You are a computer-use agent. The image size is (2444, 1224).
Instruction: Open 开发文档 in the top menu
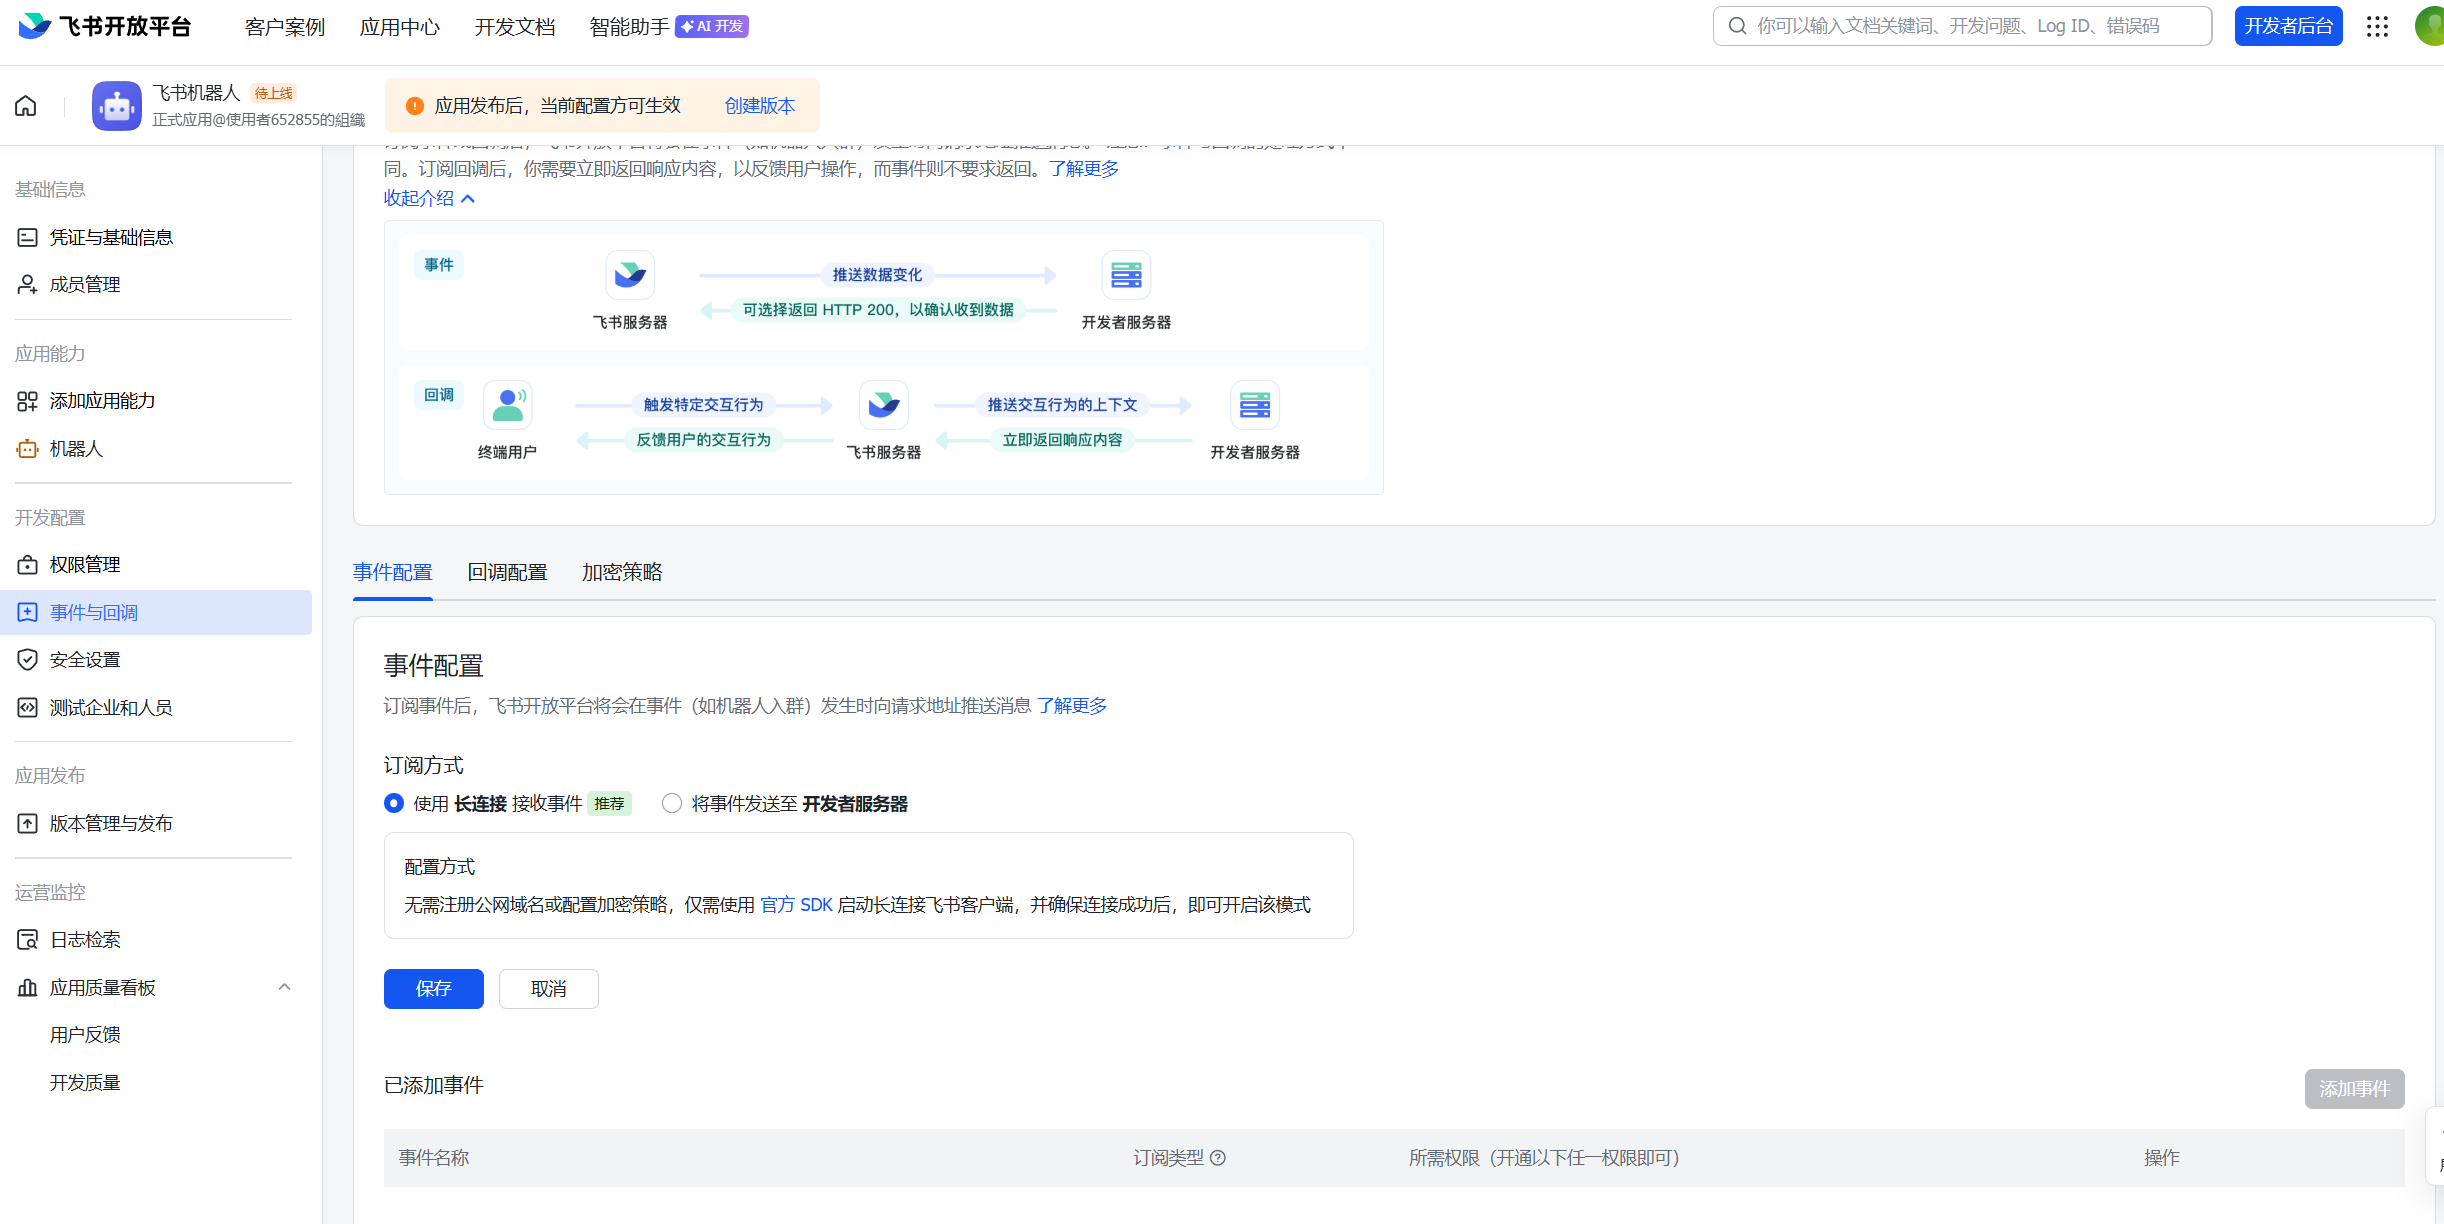[x=515, y=27]
